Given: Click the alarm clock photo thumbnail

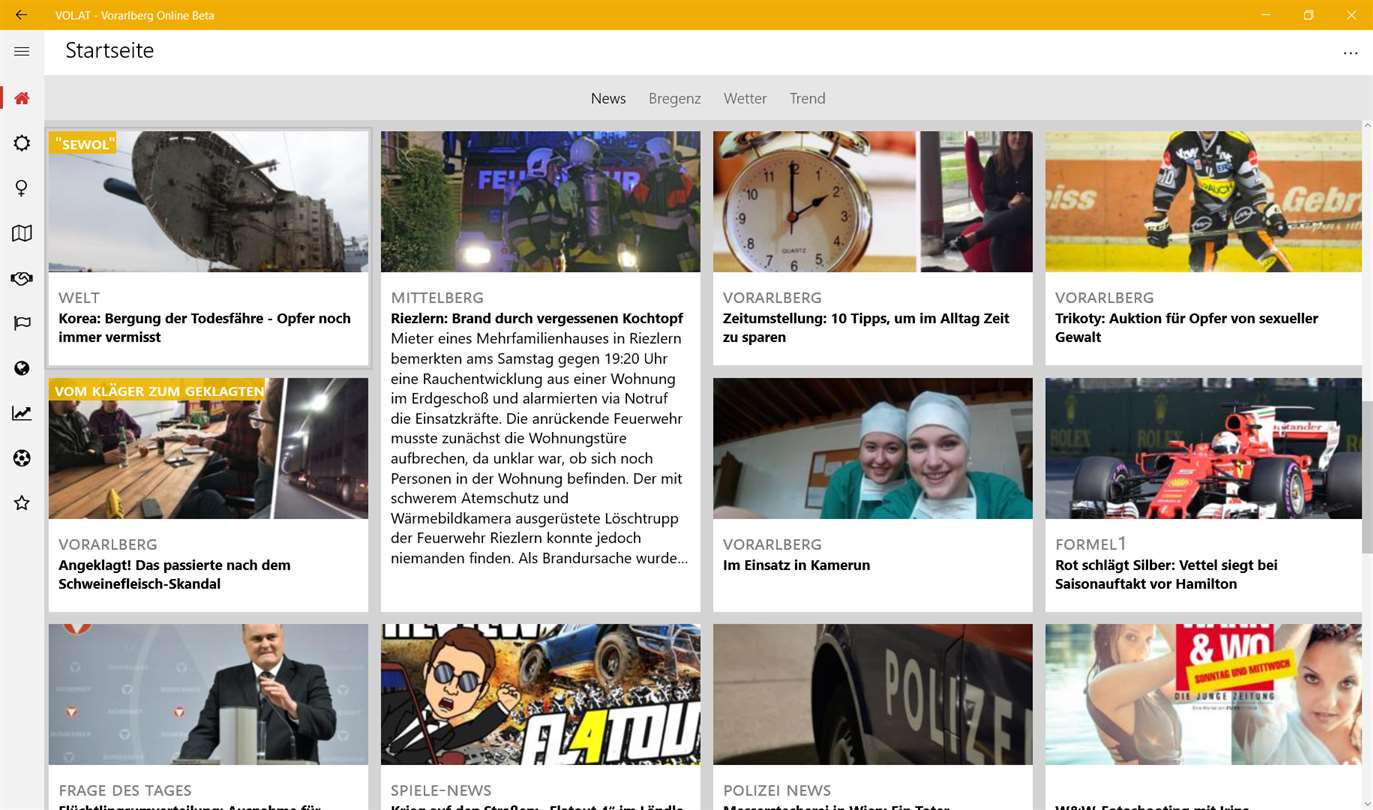Looking at the screenshot, I should pos(873,202).
